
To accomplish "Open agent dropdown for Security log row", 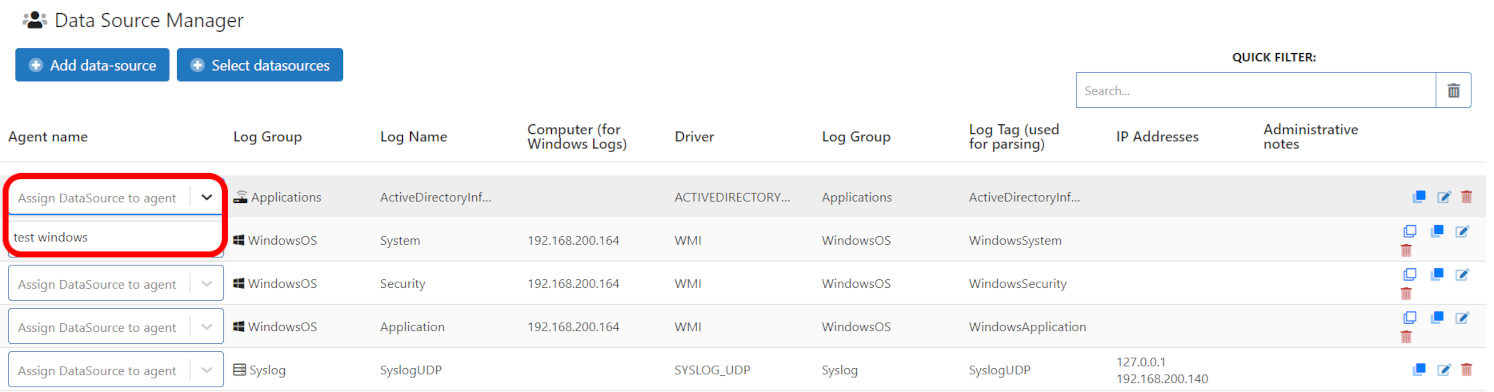I will pyautogui.click(x=207, y=284).
